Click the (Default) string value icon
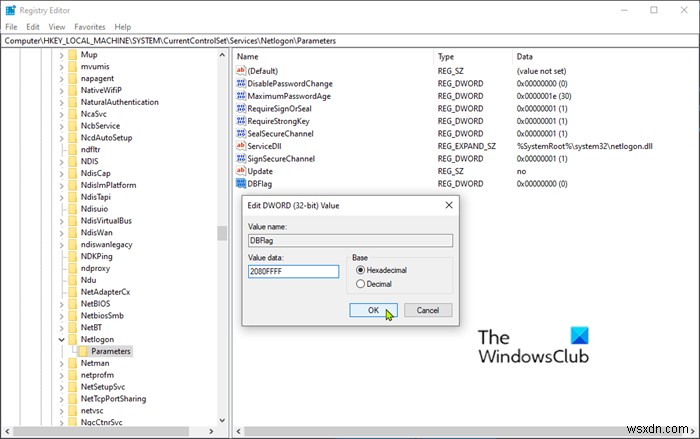 tap(241, 71)
